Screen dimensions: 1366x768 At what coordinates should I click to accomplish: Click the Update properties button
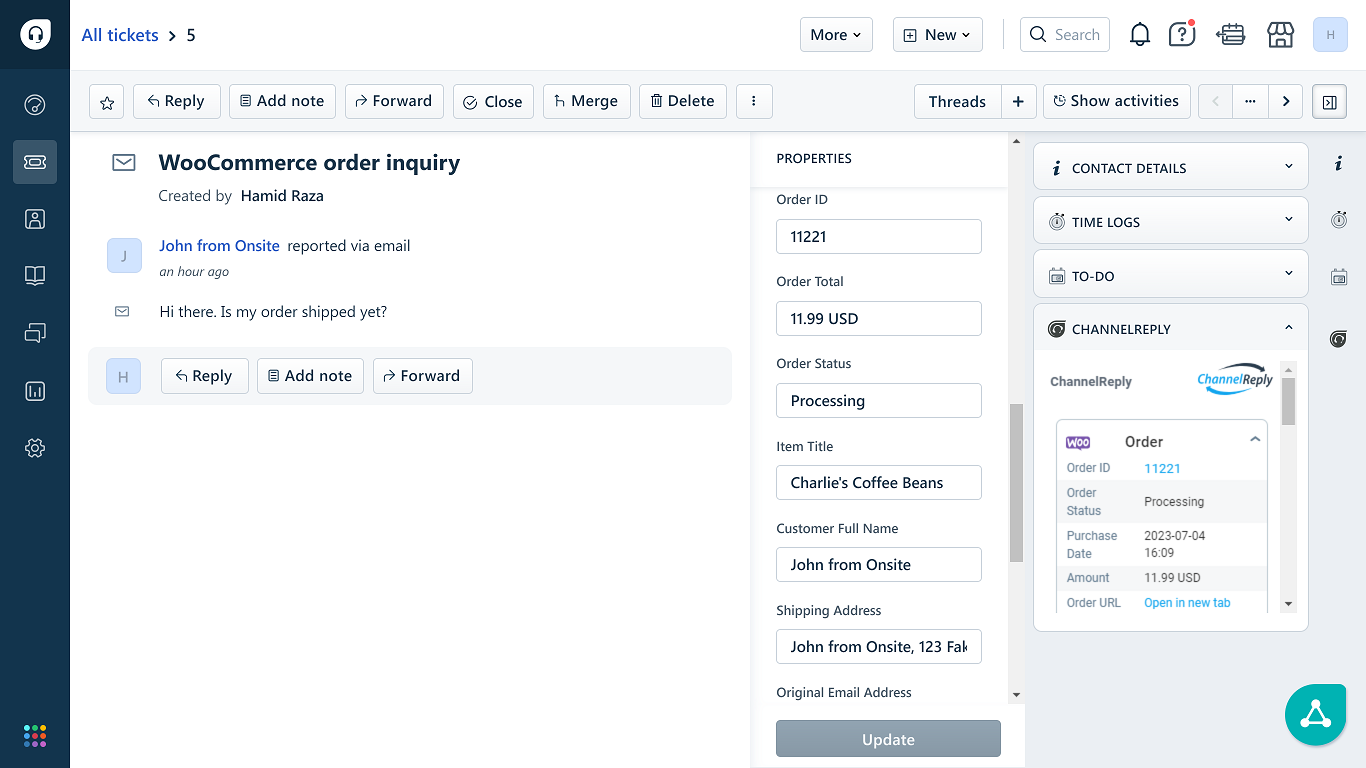pos(888,739)
